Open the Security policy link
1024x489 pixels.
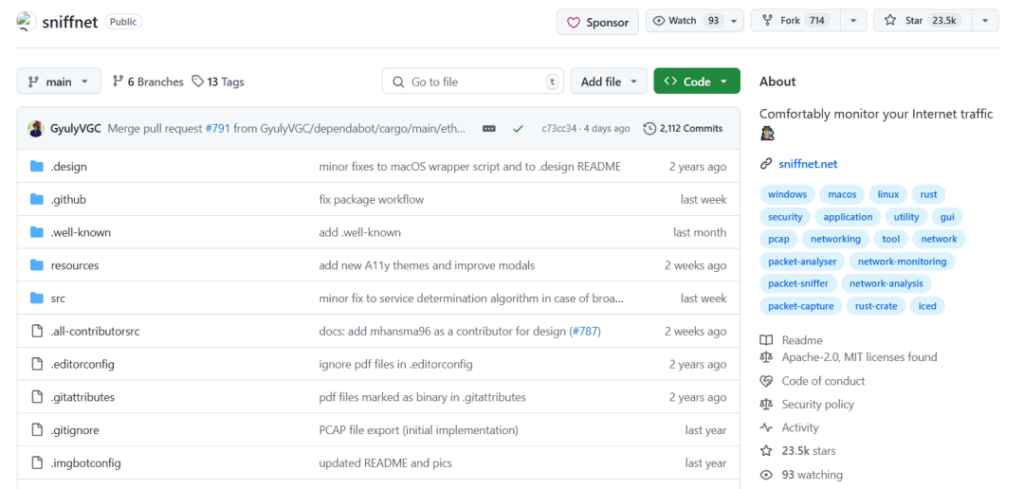coord(818,404)
